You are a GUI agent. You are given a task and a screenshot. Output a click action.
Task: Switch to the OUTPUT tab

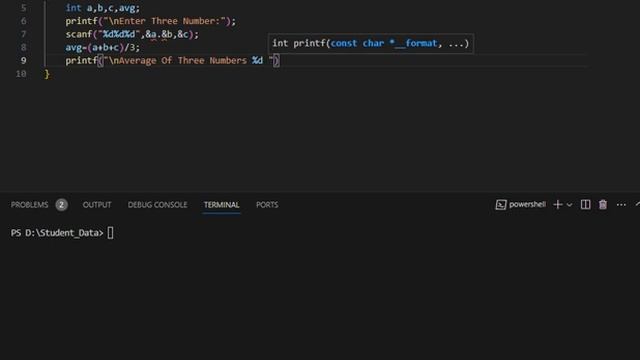click(97, 204)
